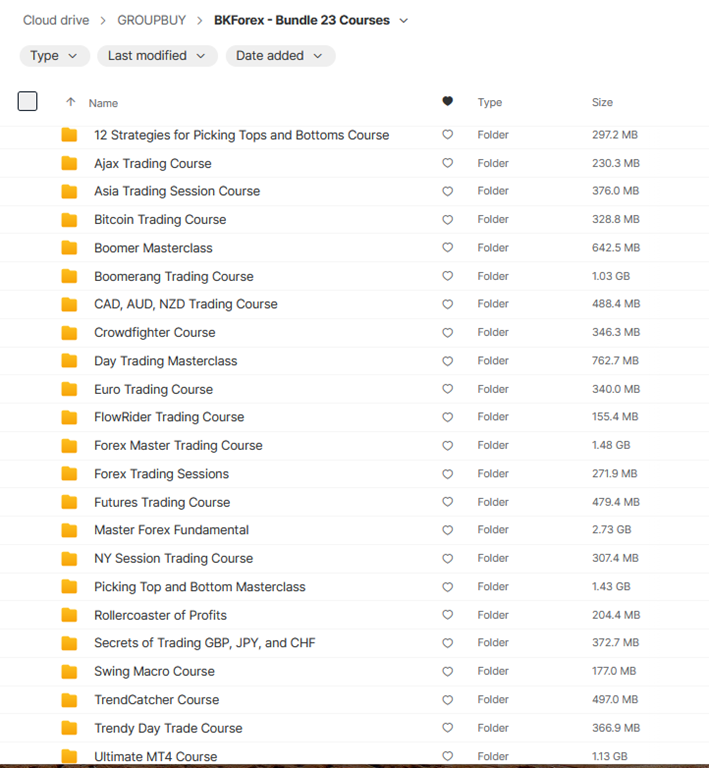Click the Boomer Masterclass folder icon

pos(69,248)
